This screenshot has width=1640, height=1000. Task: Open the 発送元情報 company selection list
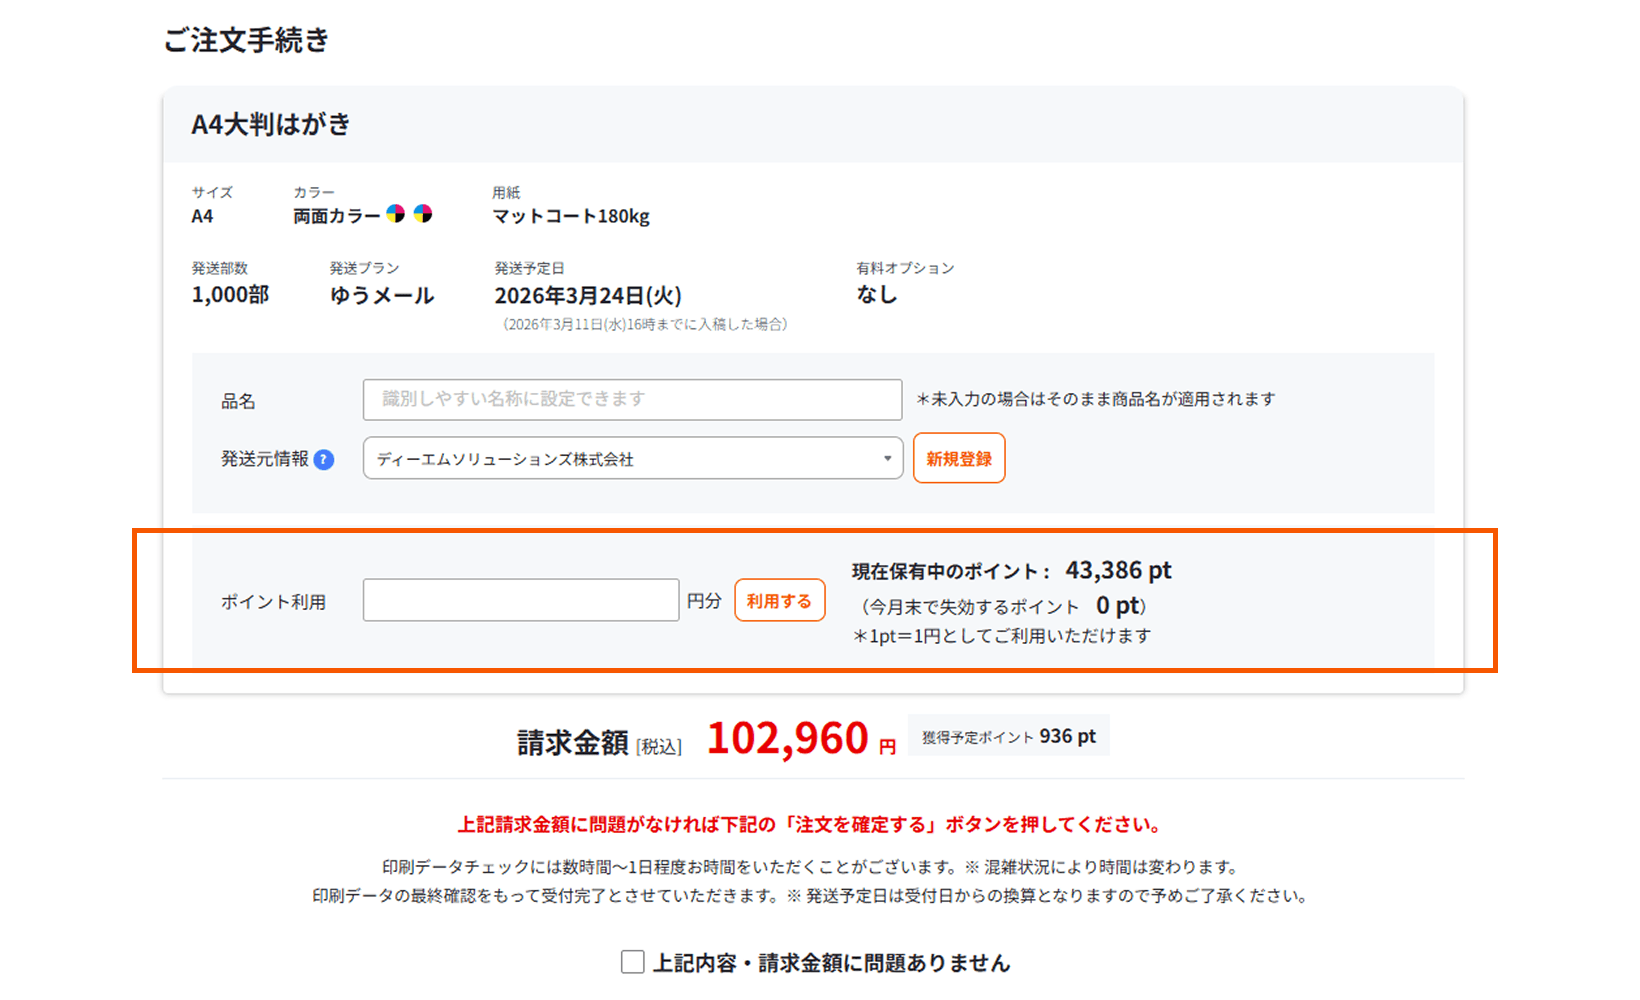coord(632,458)
